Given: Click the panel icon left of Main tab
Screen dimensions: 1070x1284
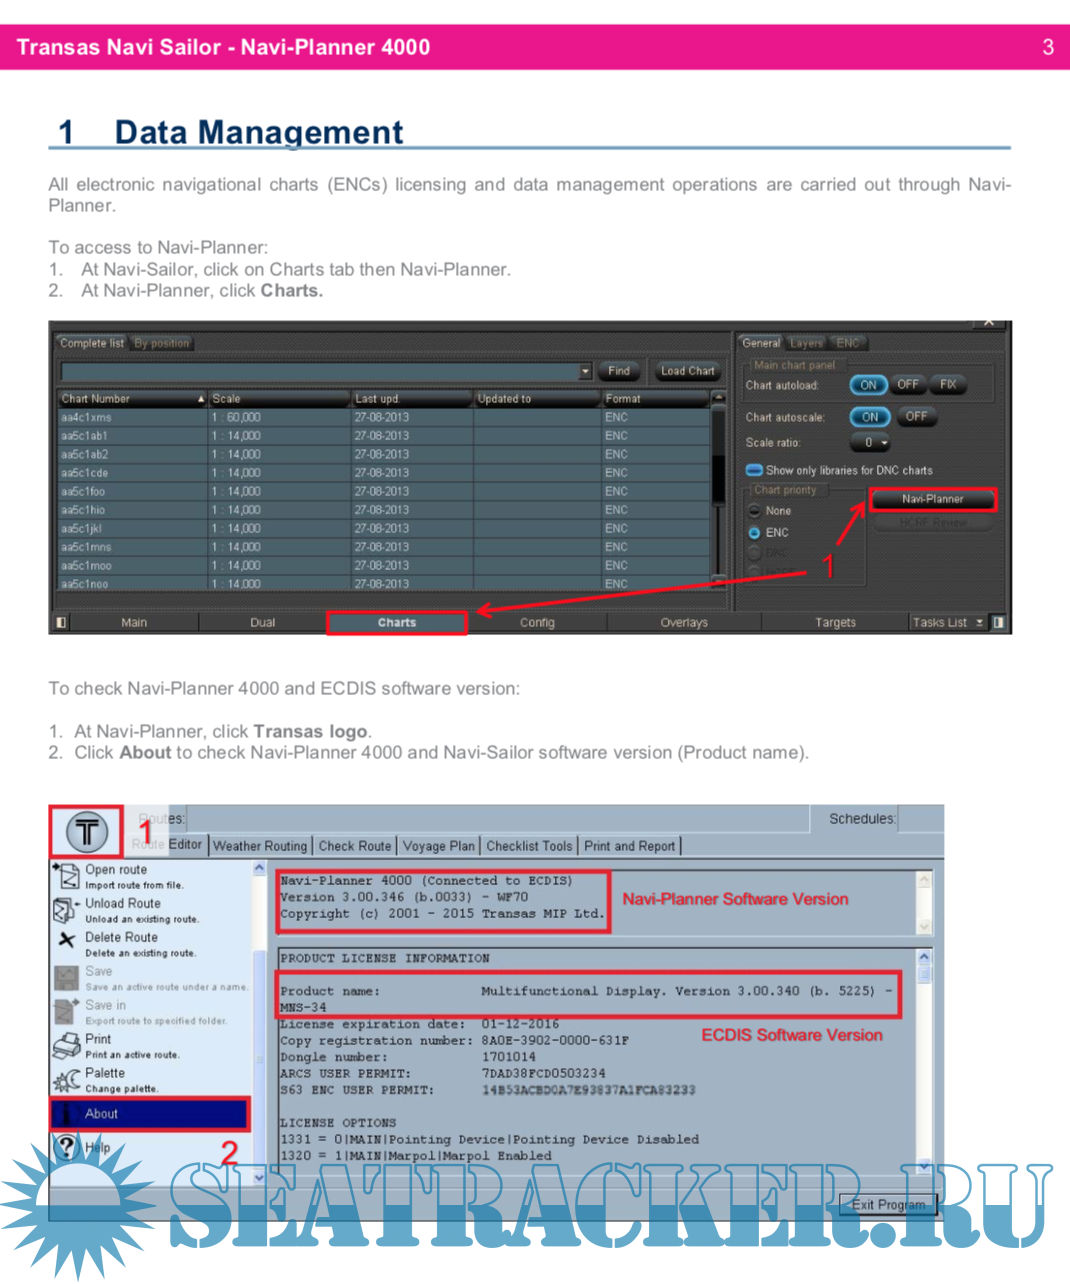Looking at the screenshot, I should tap(61, 622).
